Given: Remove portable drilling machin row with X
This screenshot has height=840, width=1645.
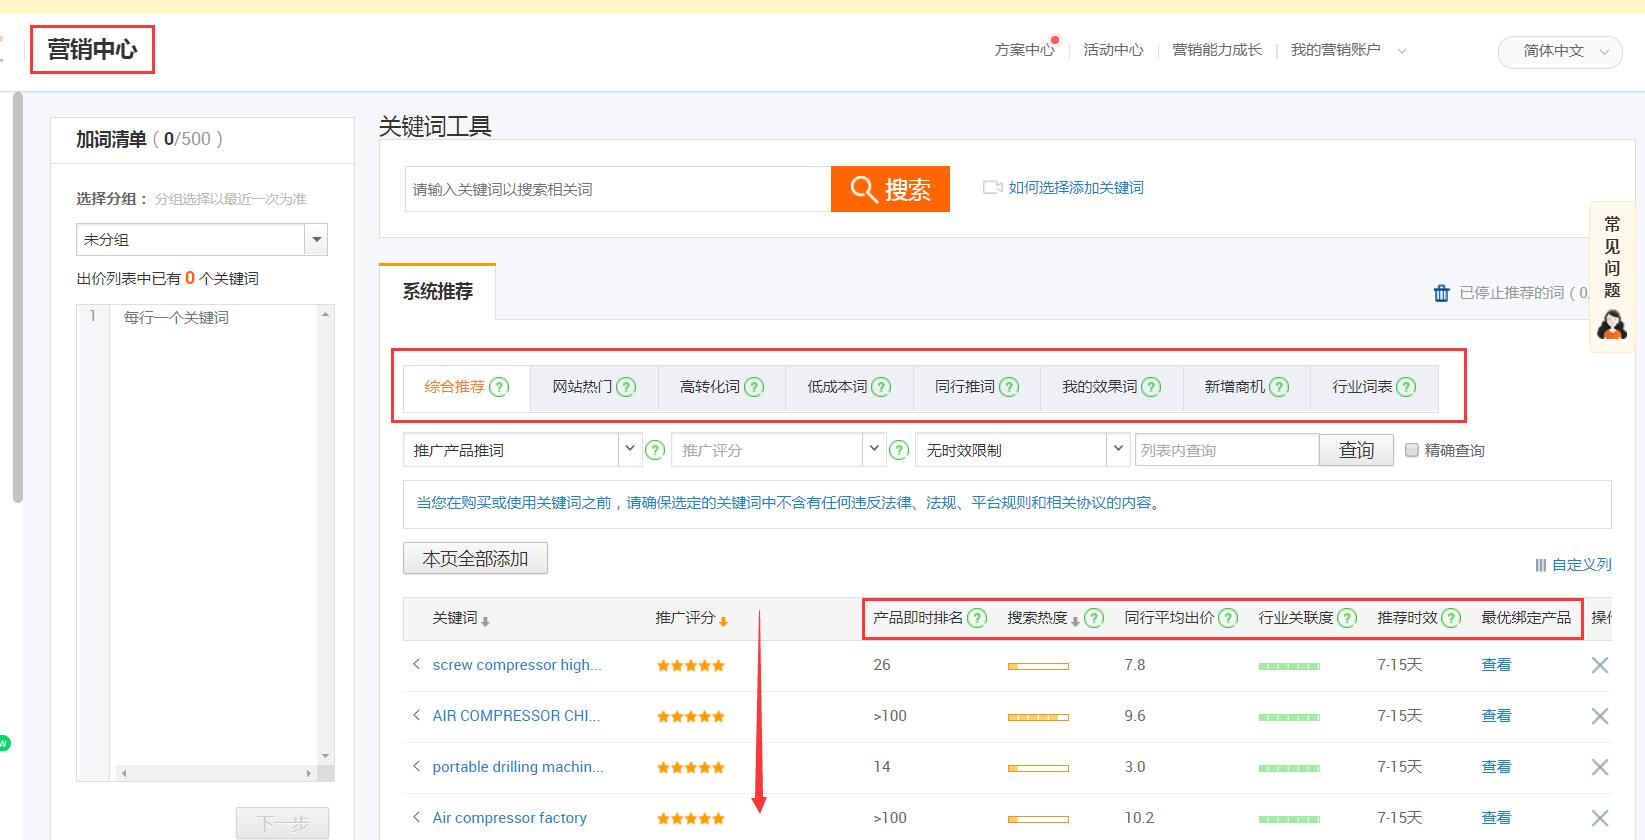Looking at the screenshot, I should 1600,767.
